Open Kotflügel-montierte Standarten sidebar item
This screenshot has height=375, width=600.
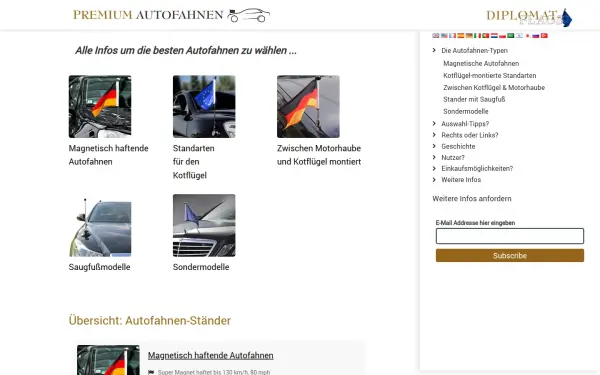point(489,75)
